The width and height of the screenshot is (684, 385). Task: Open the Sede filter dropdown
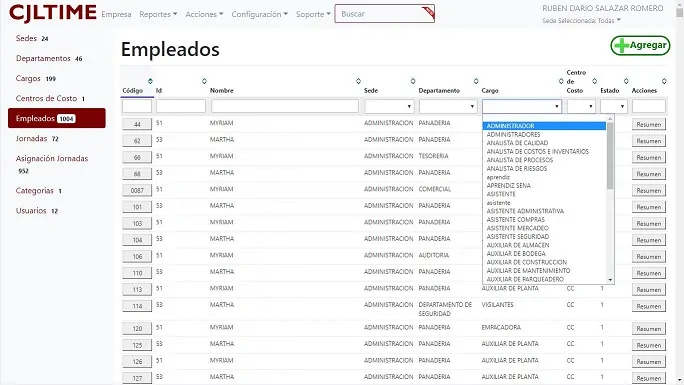389,106
